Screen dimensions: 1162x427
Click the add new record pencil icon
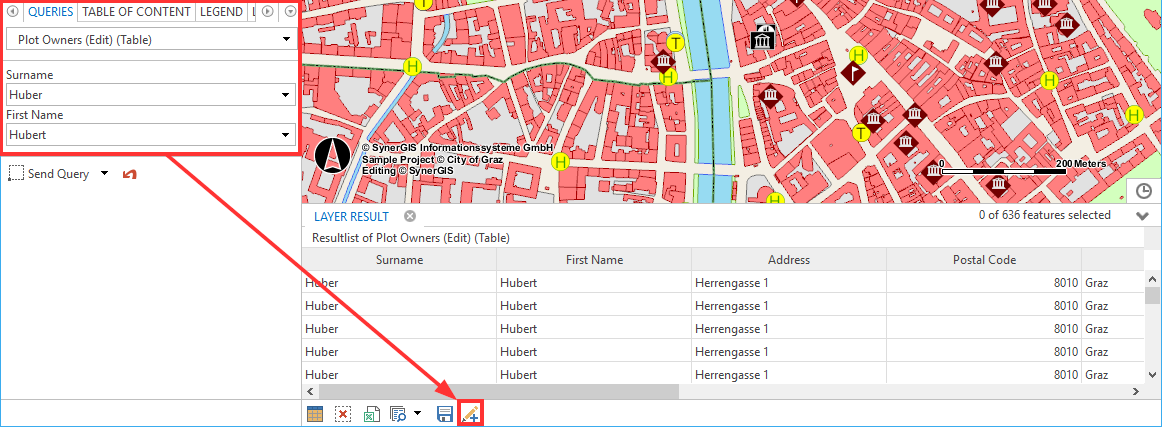pos(471,413)
